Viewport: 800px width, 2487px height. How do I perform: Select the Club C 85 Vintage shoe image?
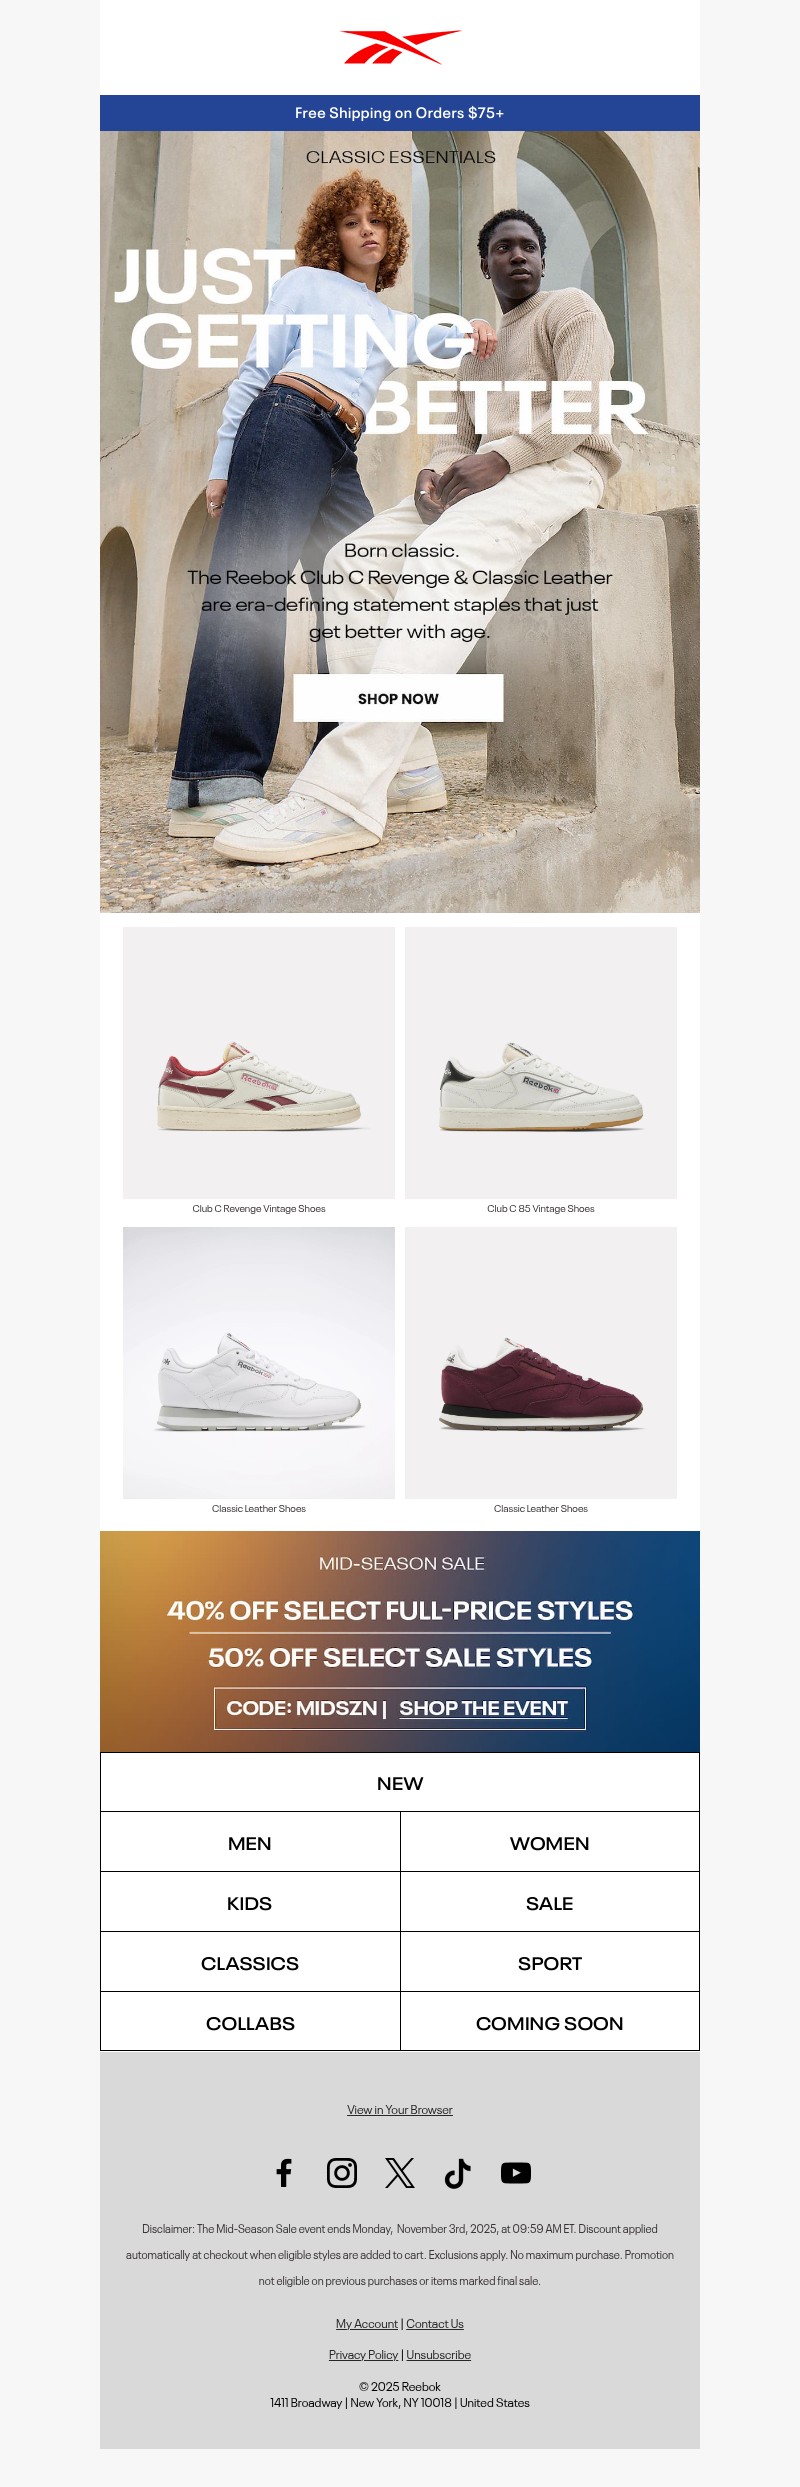[541, 1063]
